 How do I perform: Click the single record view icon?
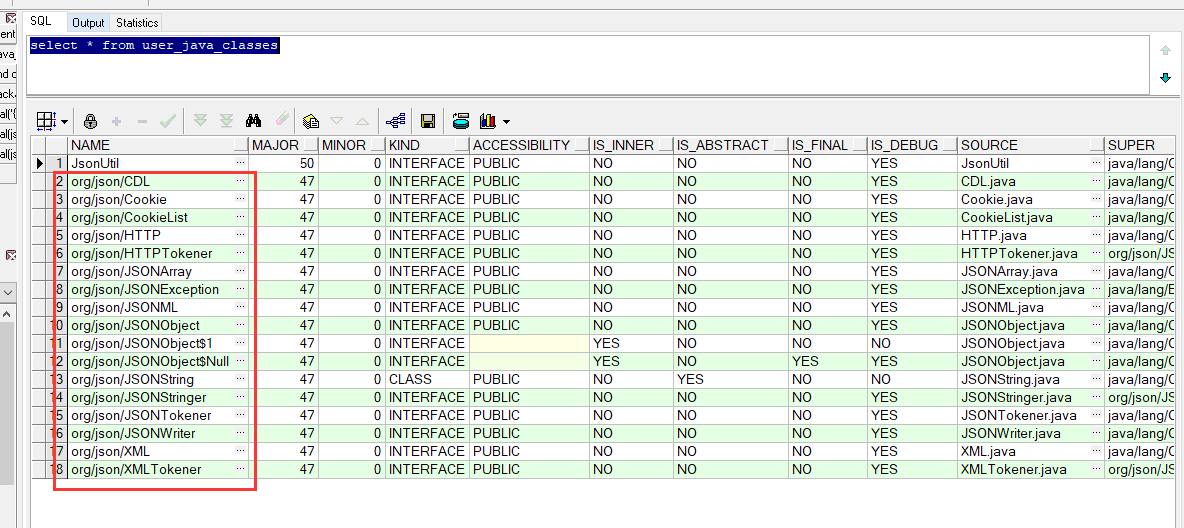click(x=311, y=121)
